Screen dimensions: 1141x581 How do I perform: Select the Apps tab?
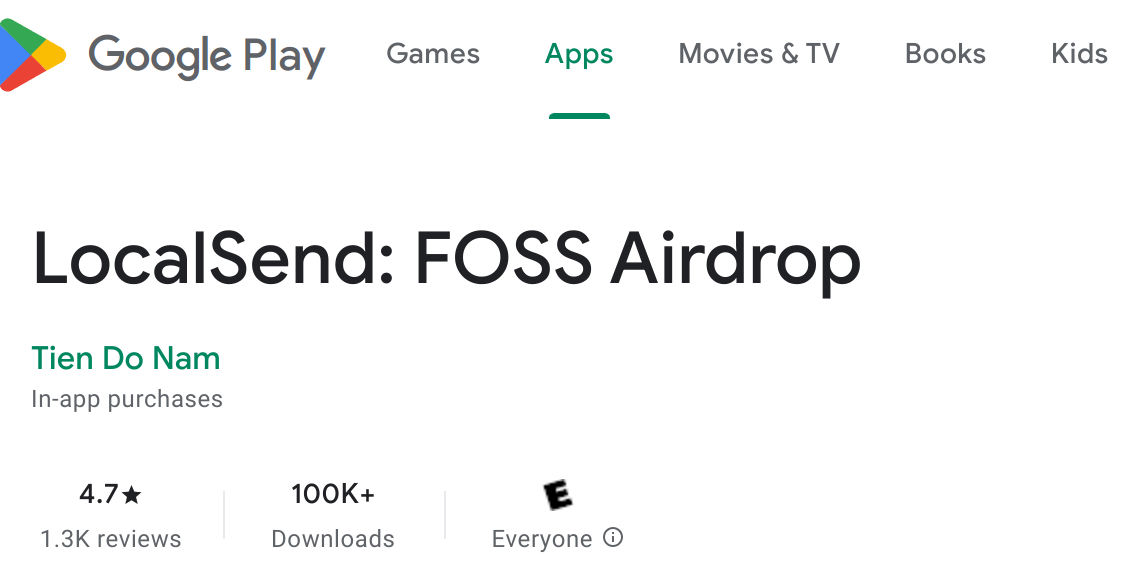point(579,54)
